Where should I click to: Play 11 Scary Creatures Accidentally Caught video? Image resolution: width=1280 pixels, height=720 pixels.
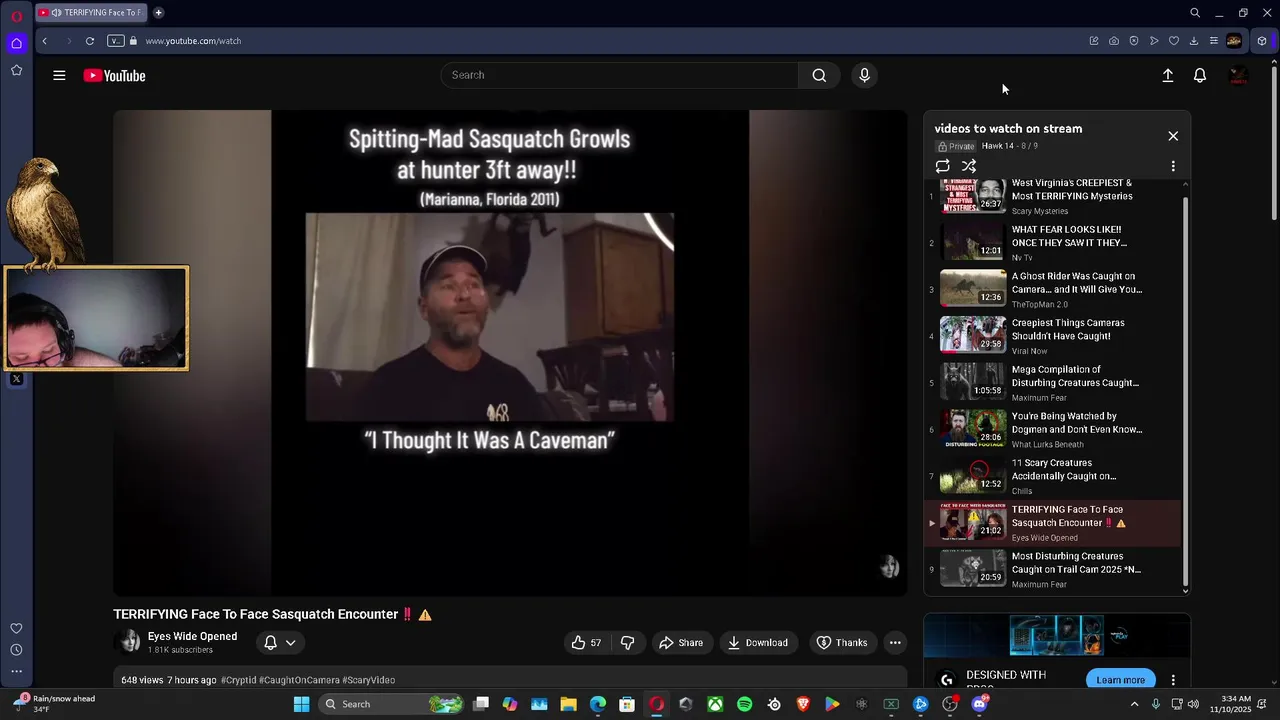pos(1052,476)
